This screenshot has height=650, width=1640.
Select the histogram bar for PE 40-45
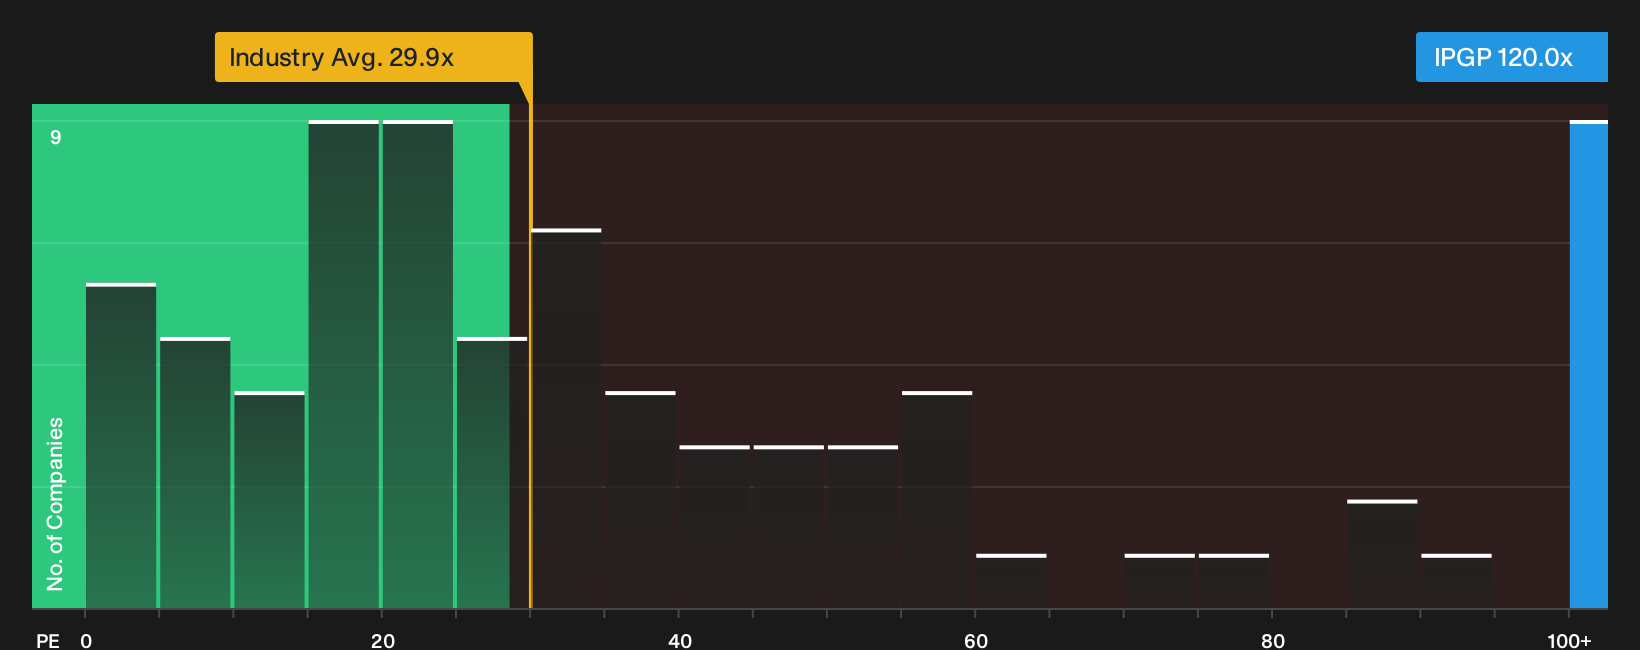pyautogui.click(x=715, y=527)
